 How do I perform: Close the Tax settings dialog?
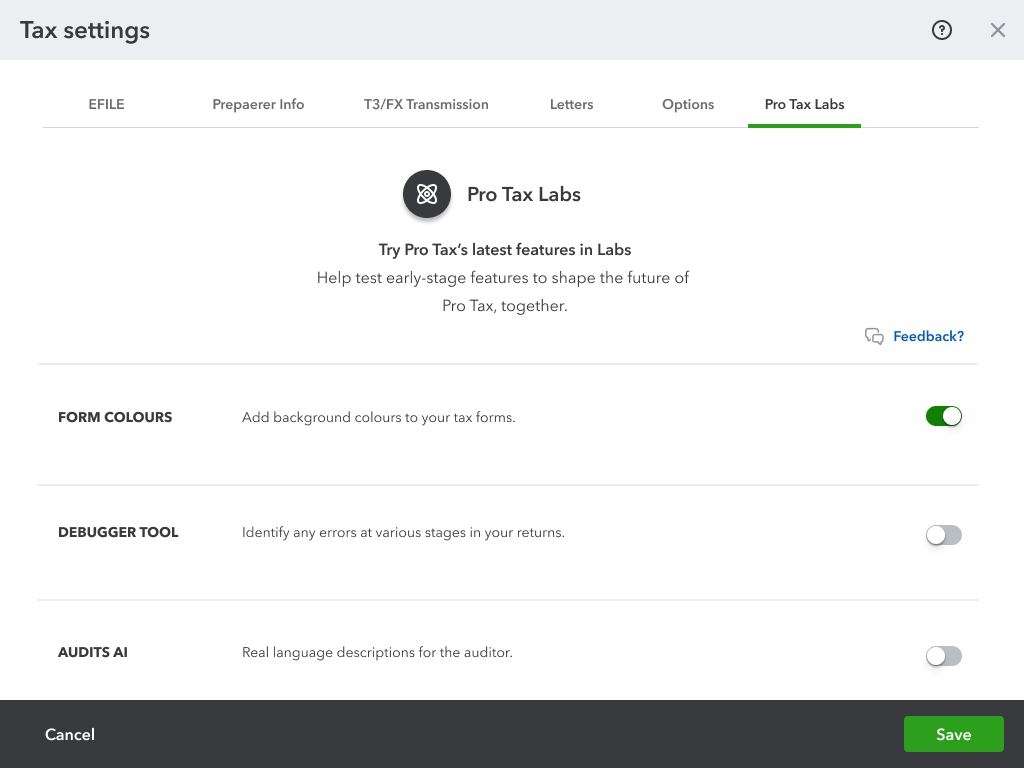(997, 30)
